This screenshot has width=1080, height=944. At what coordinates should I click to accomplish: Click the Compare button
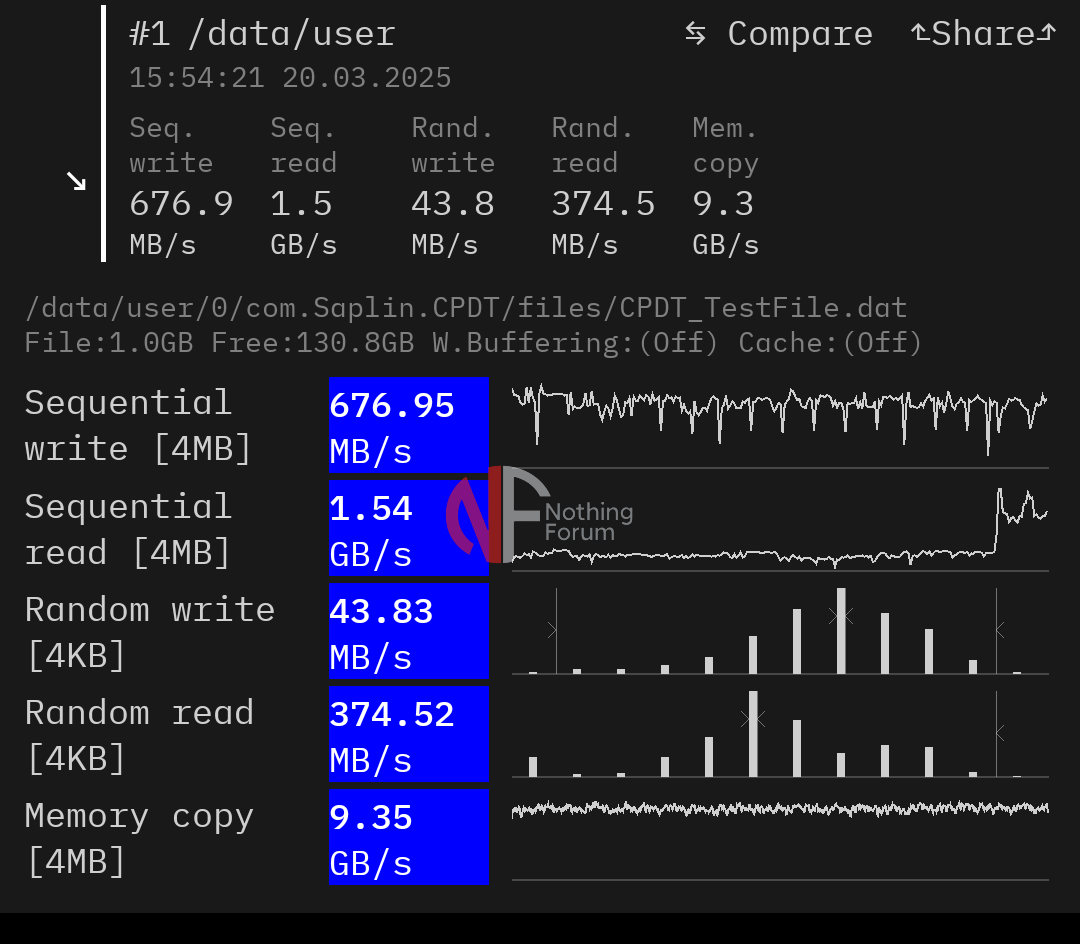coord(779,34)
